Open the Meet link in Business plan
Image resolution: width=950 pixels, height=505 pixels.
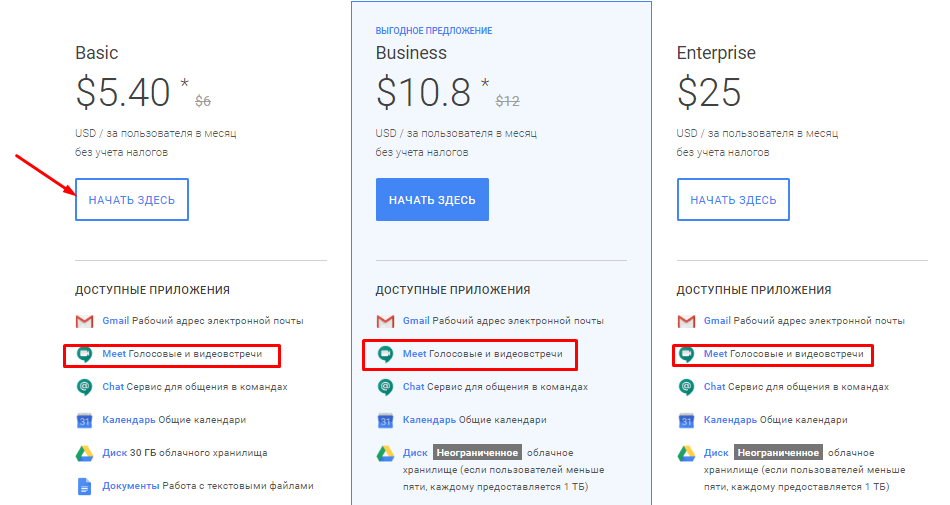tap(414, 354)
